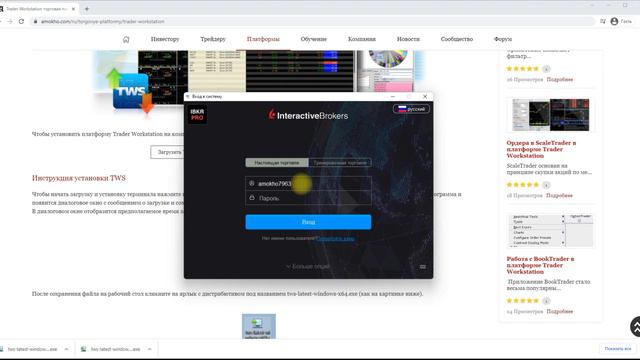Open the Новости menu item
Screen dimensions: 640x360
coord(408,39)
